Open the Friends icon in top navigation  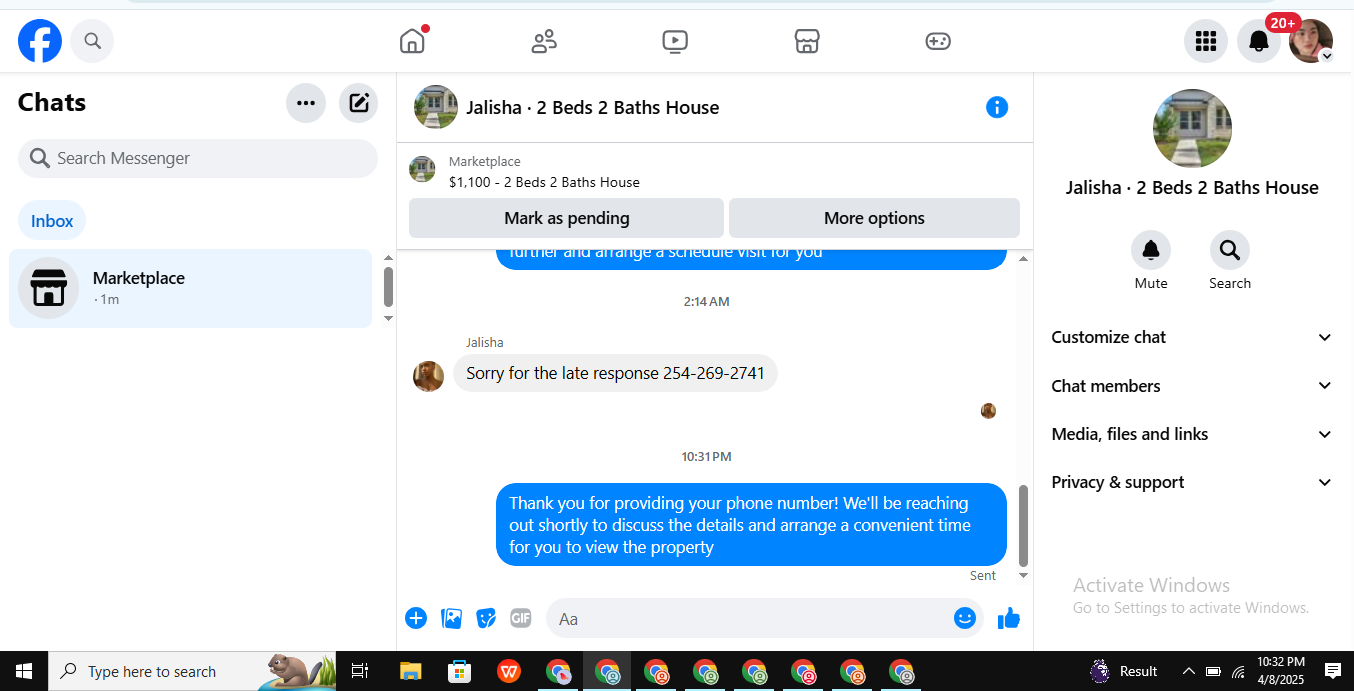point(544,41)
